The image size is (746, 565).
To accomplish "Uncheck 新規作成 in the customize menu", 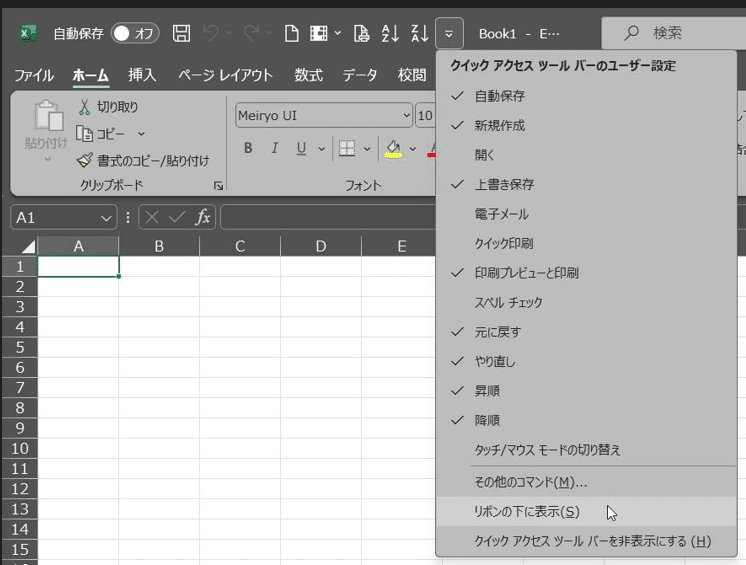I will tap(586, 126).
